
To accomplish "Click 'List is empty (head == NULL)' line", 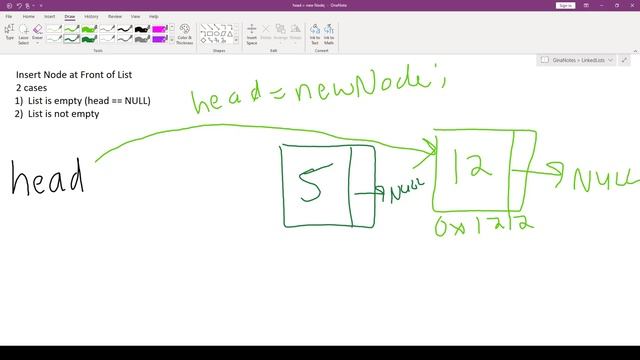I will coord(89,101).
